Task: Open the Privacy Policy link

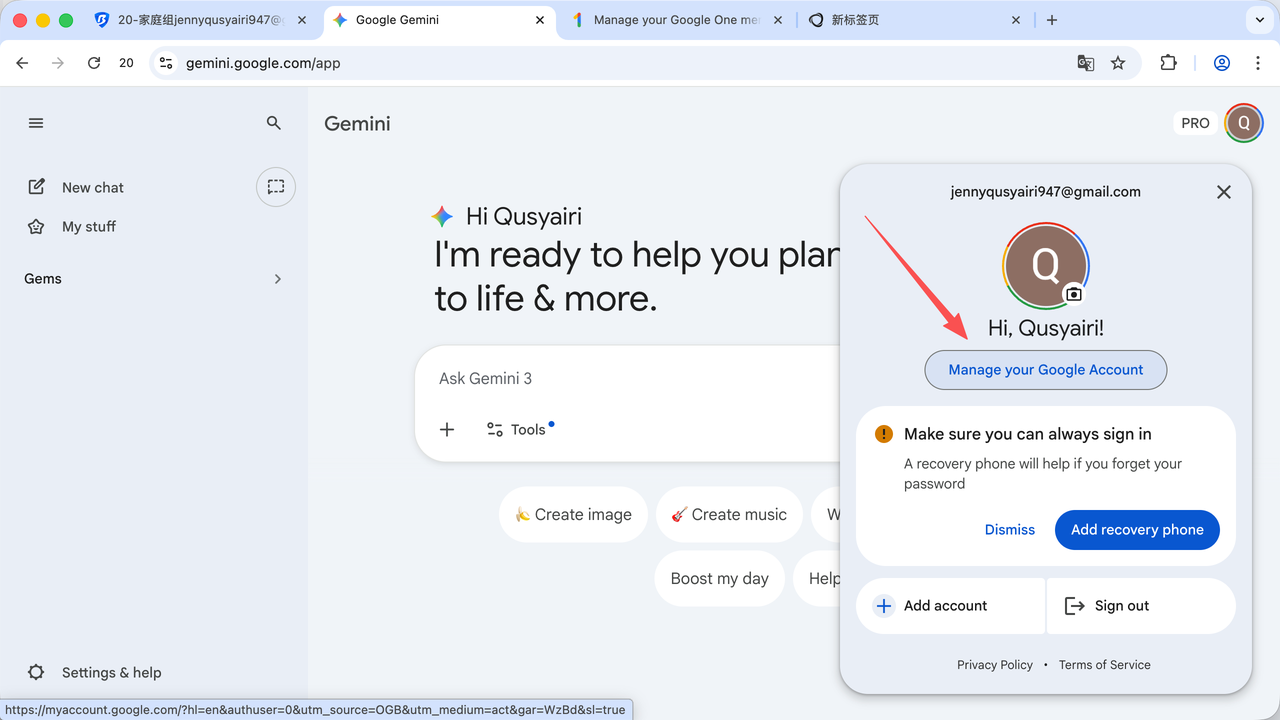Action: coord(994,665)
